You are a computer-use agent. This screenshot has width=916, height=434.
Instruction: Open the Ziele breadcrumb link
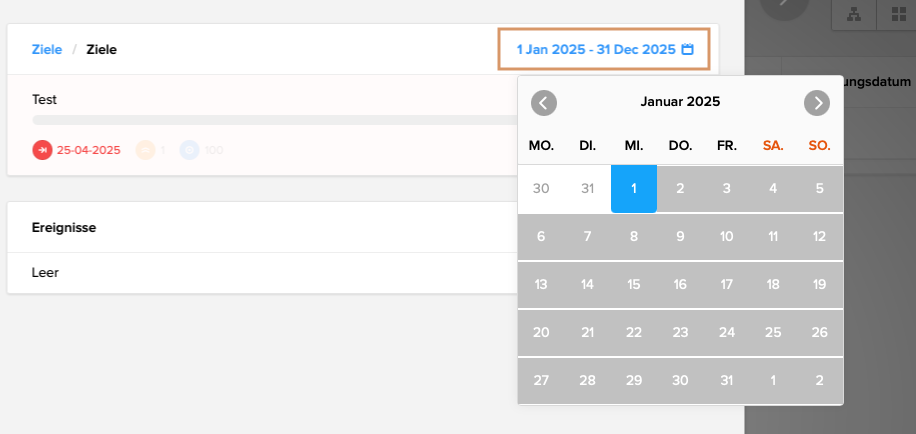click(x=47, y=49)
